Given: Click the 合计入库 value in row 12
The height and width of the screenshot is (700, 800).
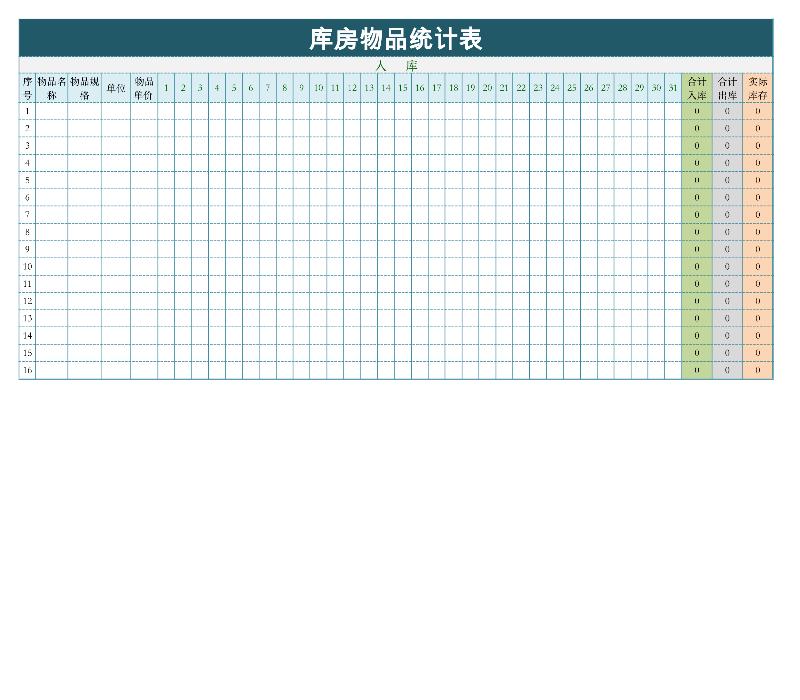Looking at the screenshot, I should click(697, 301).
